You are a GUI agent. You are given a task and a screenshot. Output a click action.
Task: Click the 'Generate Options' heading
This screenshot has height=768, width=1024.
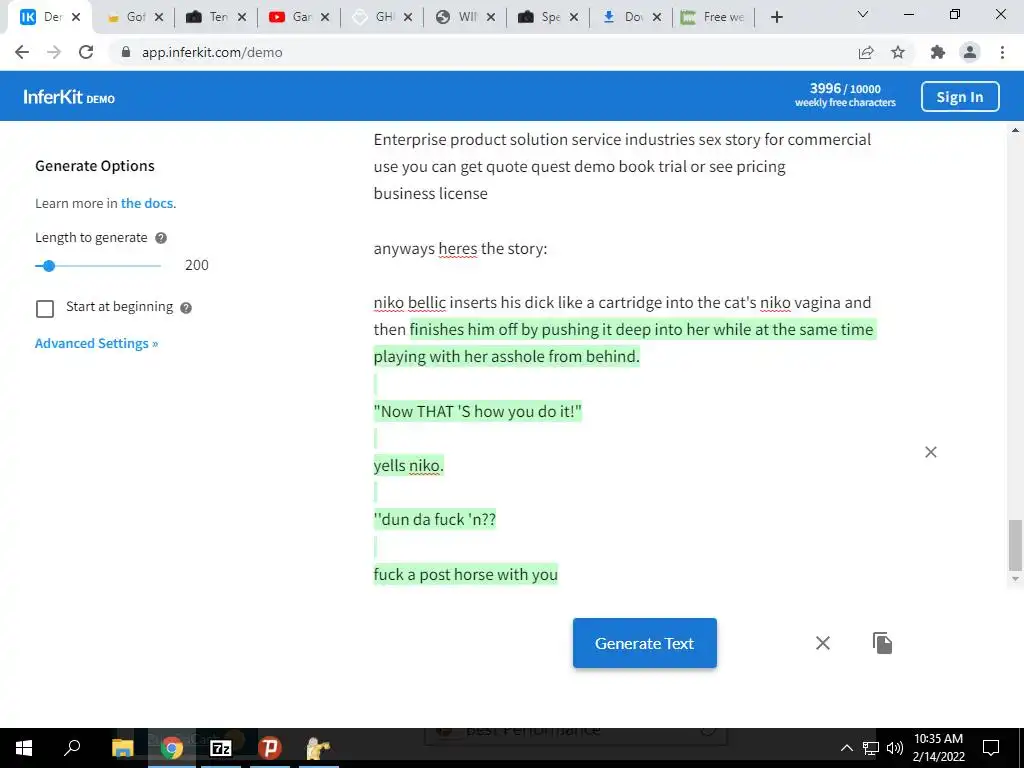point(95,166)
